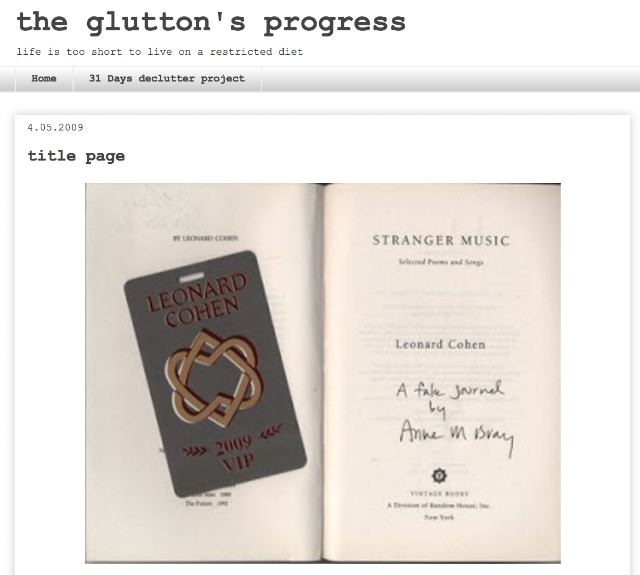Click the Anne M Bray handwritten signature
This screenshot has height=575, width=640.
[456, 435]
